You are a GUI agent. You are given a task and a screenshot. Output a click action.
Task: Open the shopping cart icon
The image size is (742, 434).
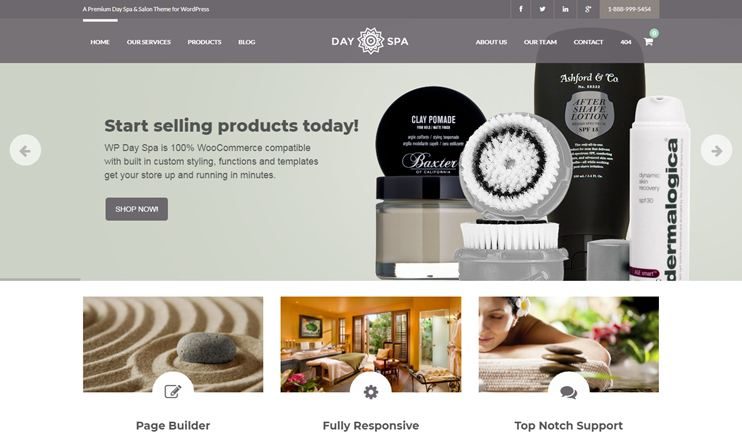(648, 42)
